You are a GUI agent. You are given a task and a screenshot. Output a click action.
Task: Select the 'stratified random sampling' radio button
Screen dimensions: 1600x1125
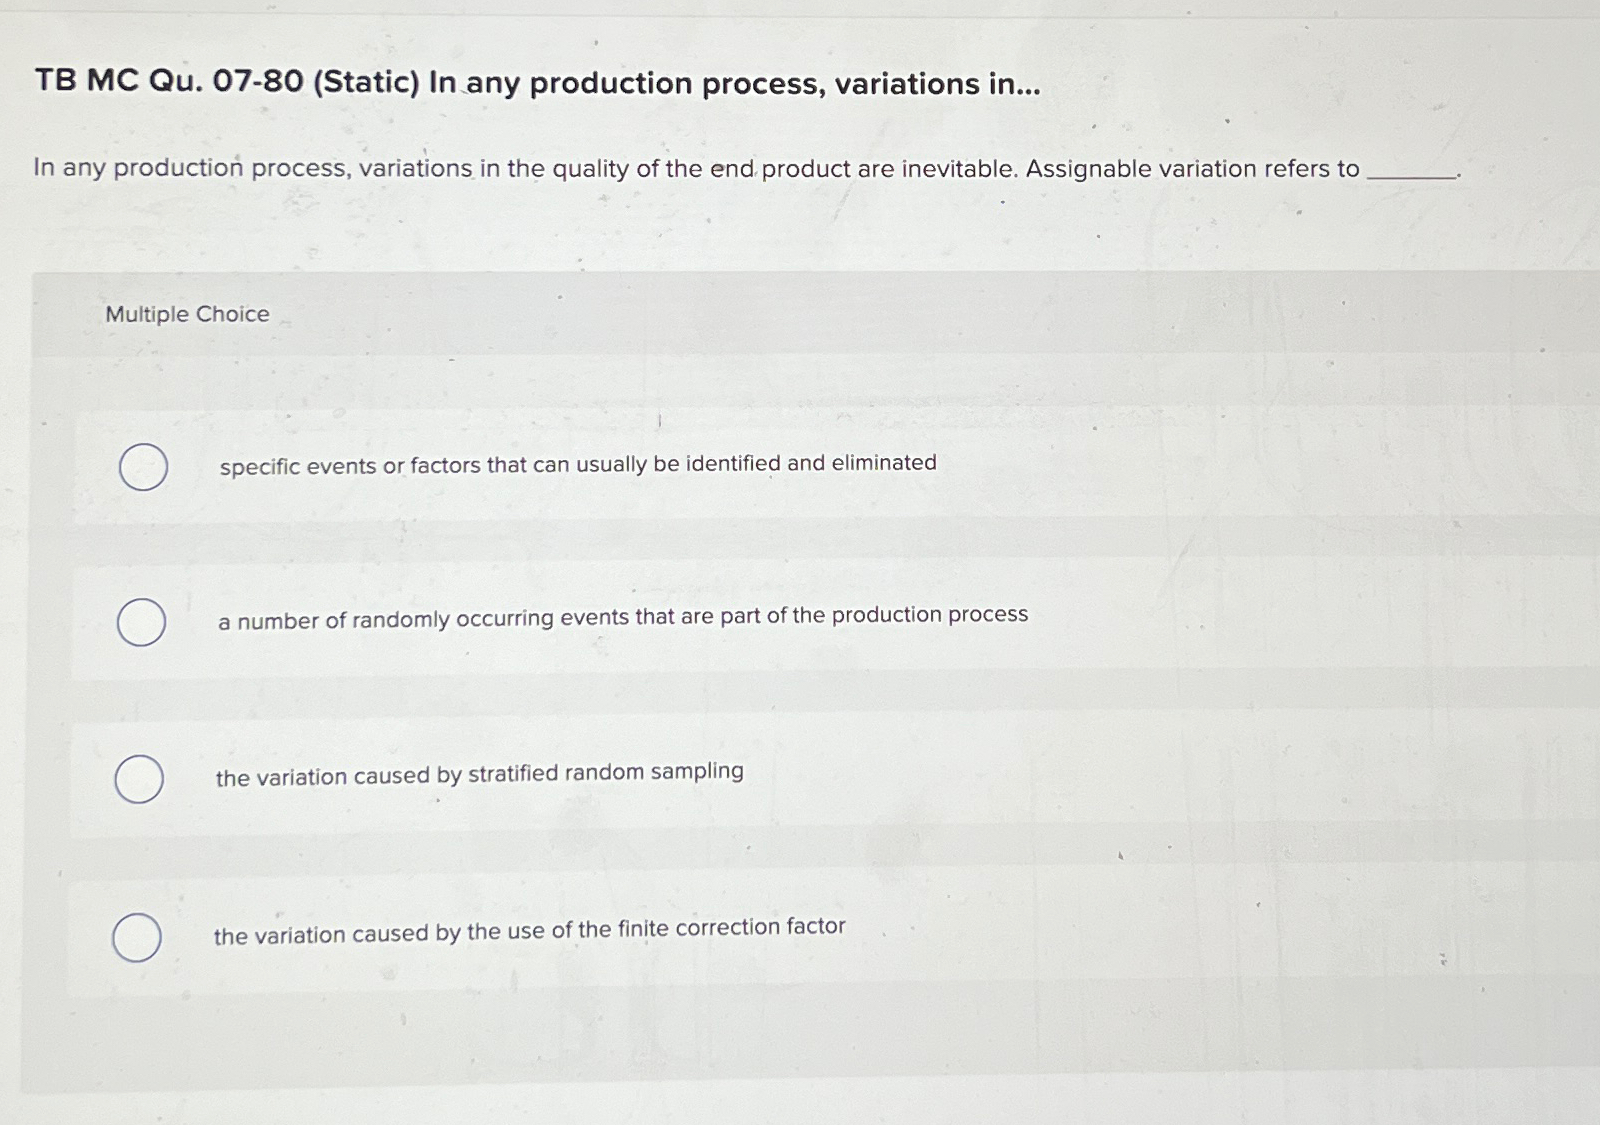139,778
